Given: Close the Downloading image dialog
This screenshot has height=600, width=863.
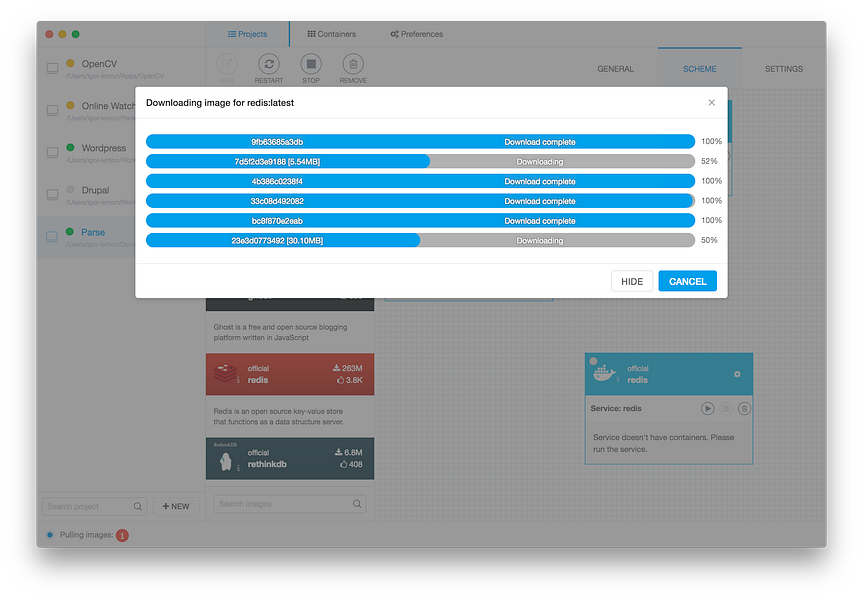Looking at the screenshot, I should click(x=712, y=102).
